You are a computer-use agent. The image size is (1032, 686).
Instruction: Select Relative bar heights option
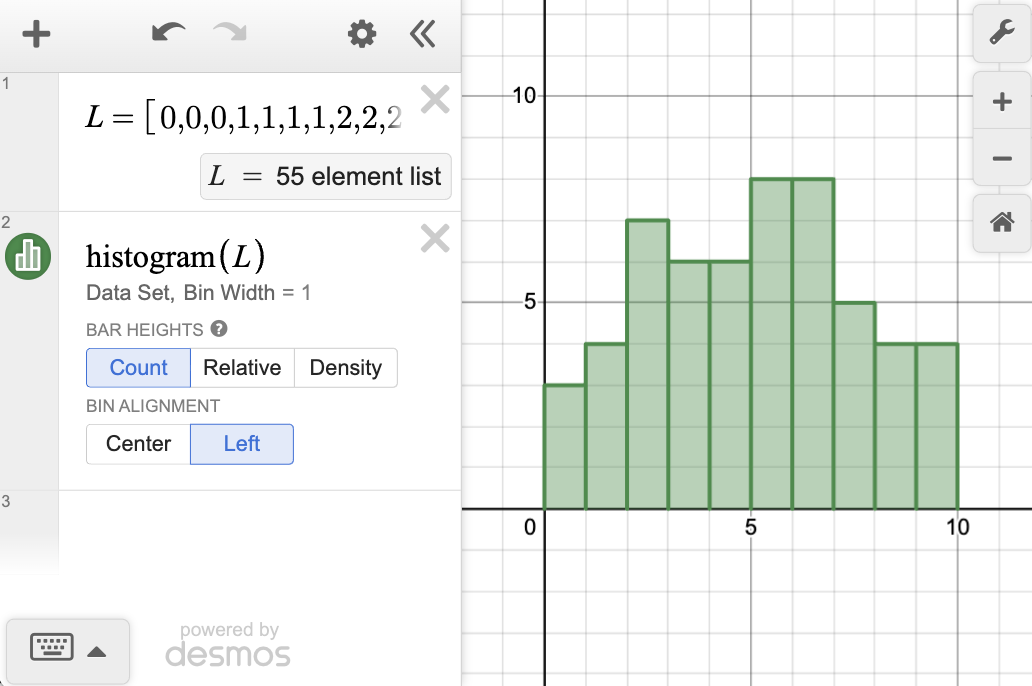coord(242,368)
